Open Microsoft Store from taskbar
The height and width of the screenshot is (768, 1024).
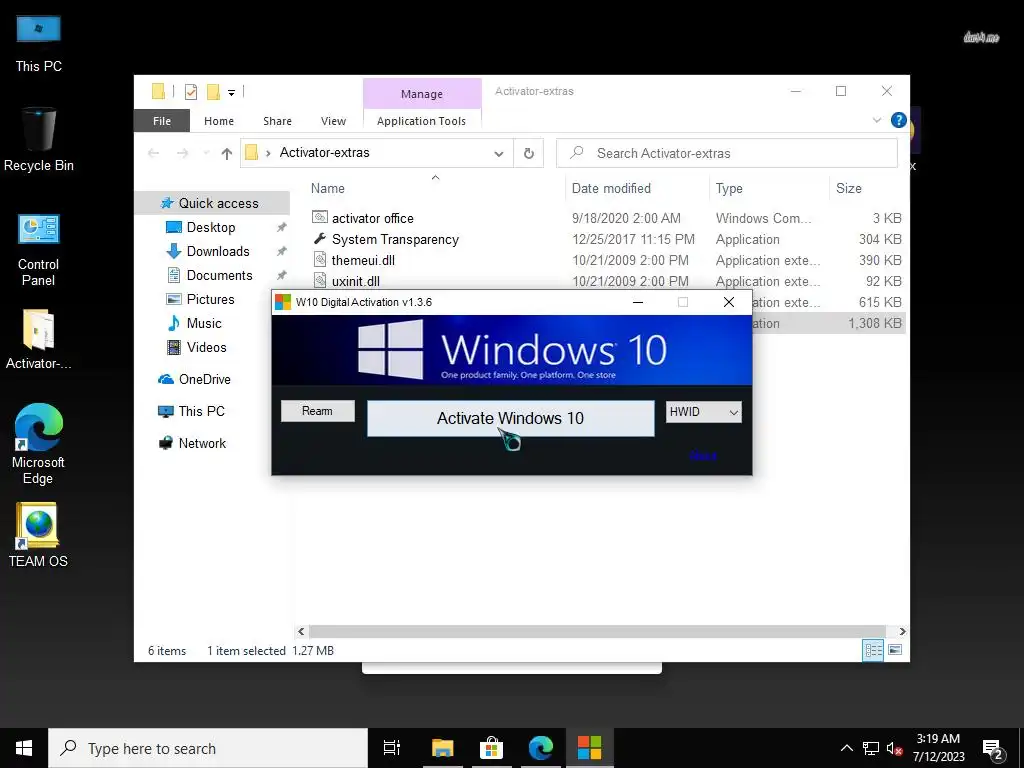click(x=491, y=748)
